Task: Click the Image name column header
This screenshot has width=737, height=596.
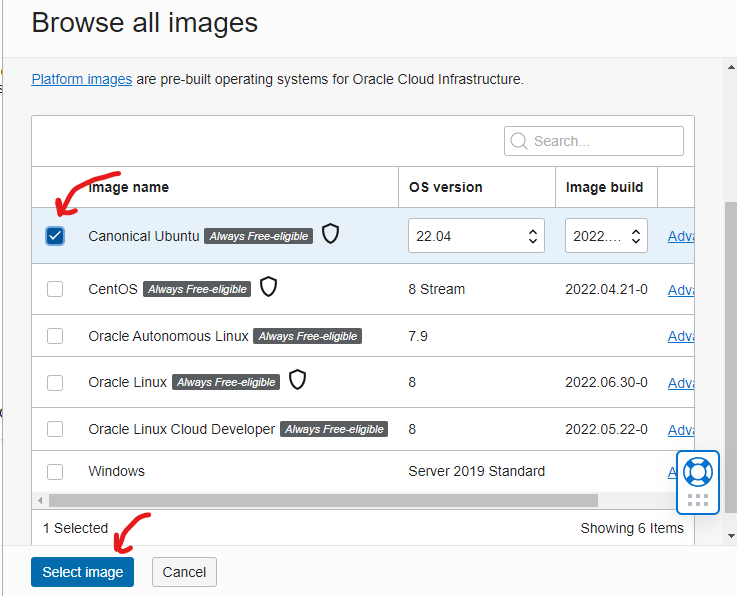Action: [x=128, y=187]
